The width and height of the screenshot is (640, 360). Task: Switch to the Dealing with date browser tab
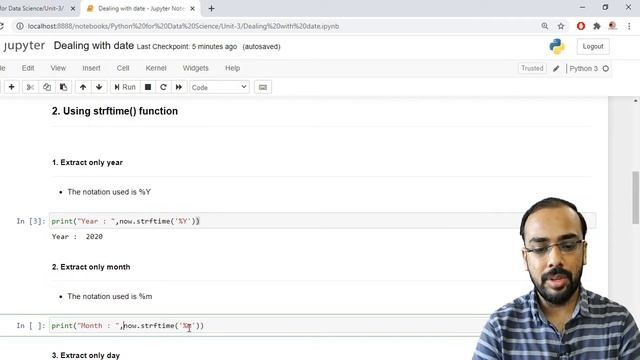click(141, 9)
